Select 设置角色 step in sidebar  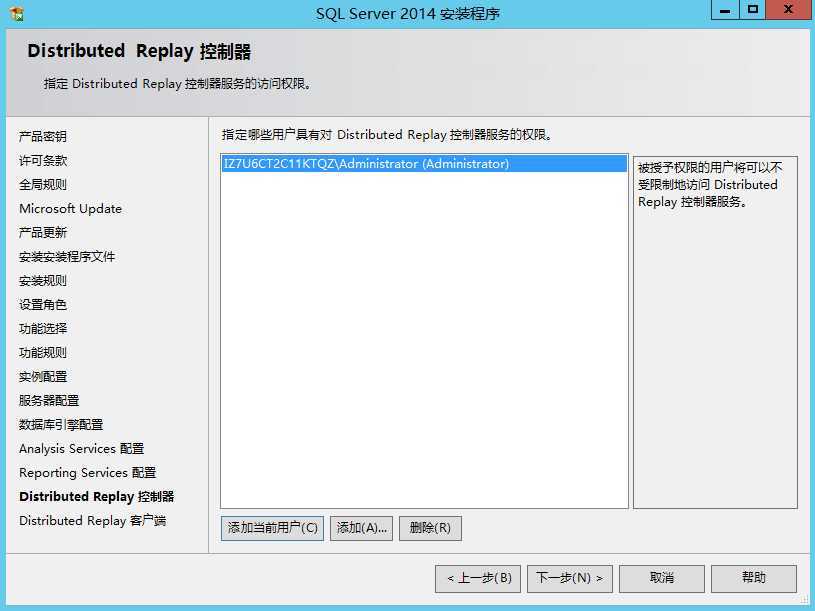pyautogui.click(x=43, y=304)
